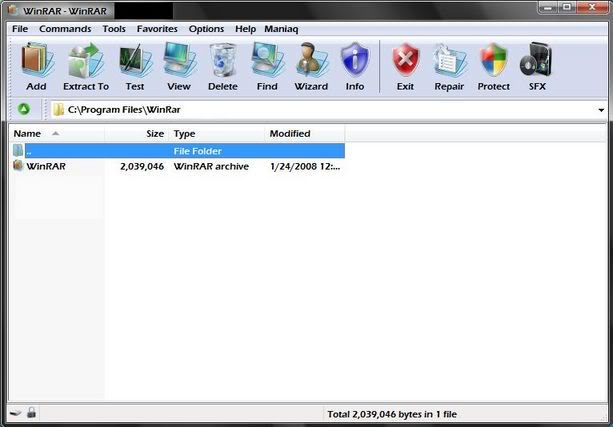Image resolution: width=613 pixels, height=427 pixels.
Task: Open the Options menu
Action: click(x=206, y=29)
